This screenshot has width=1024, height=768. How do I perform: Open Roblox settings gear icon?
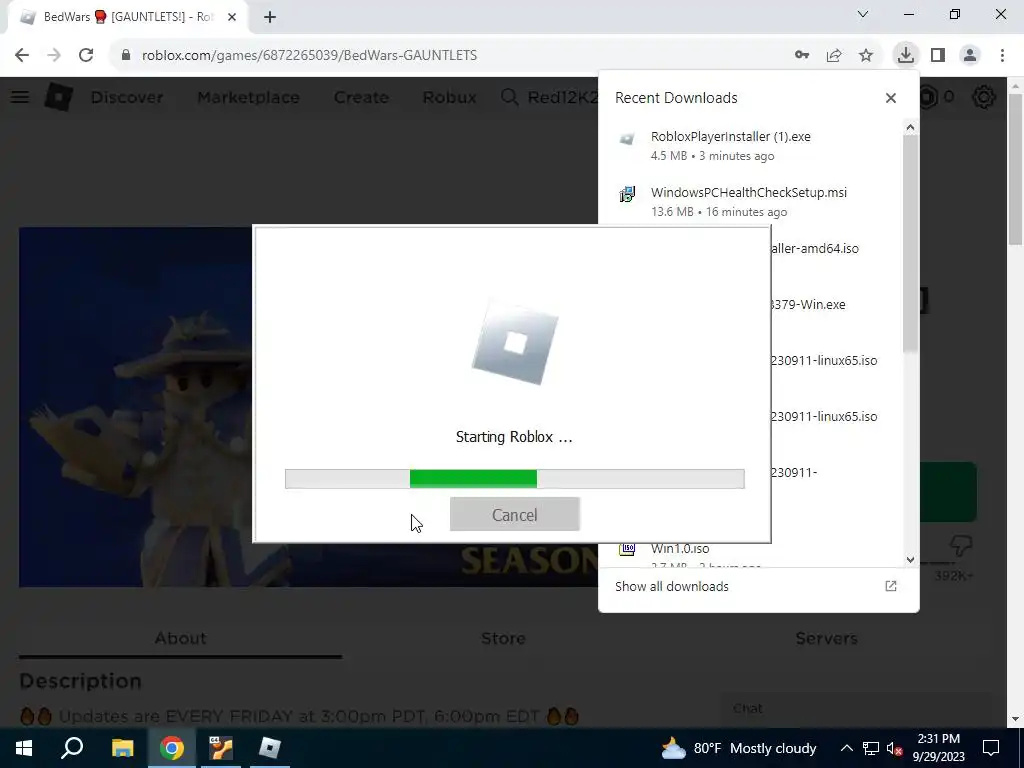point(984,97)
